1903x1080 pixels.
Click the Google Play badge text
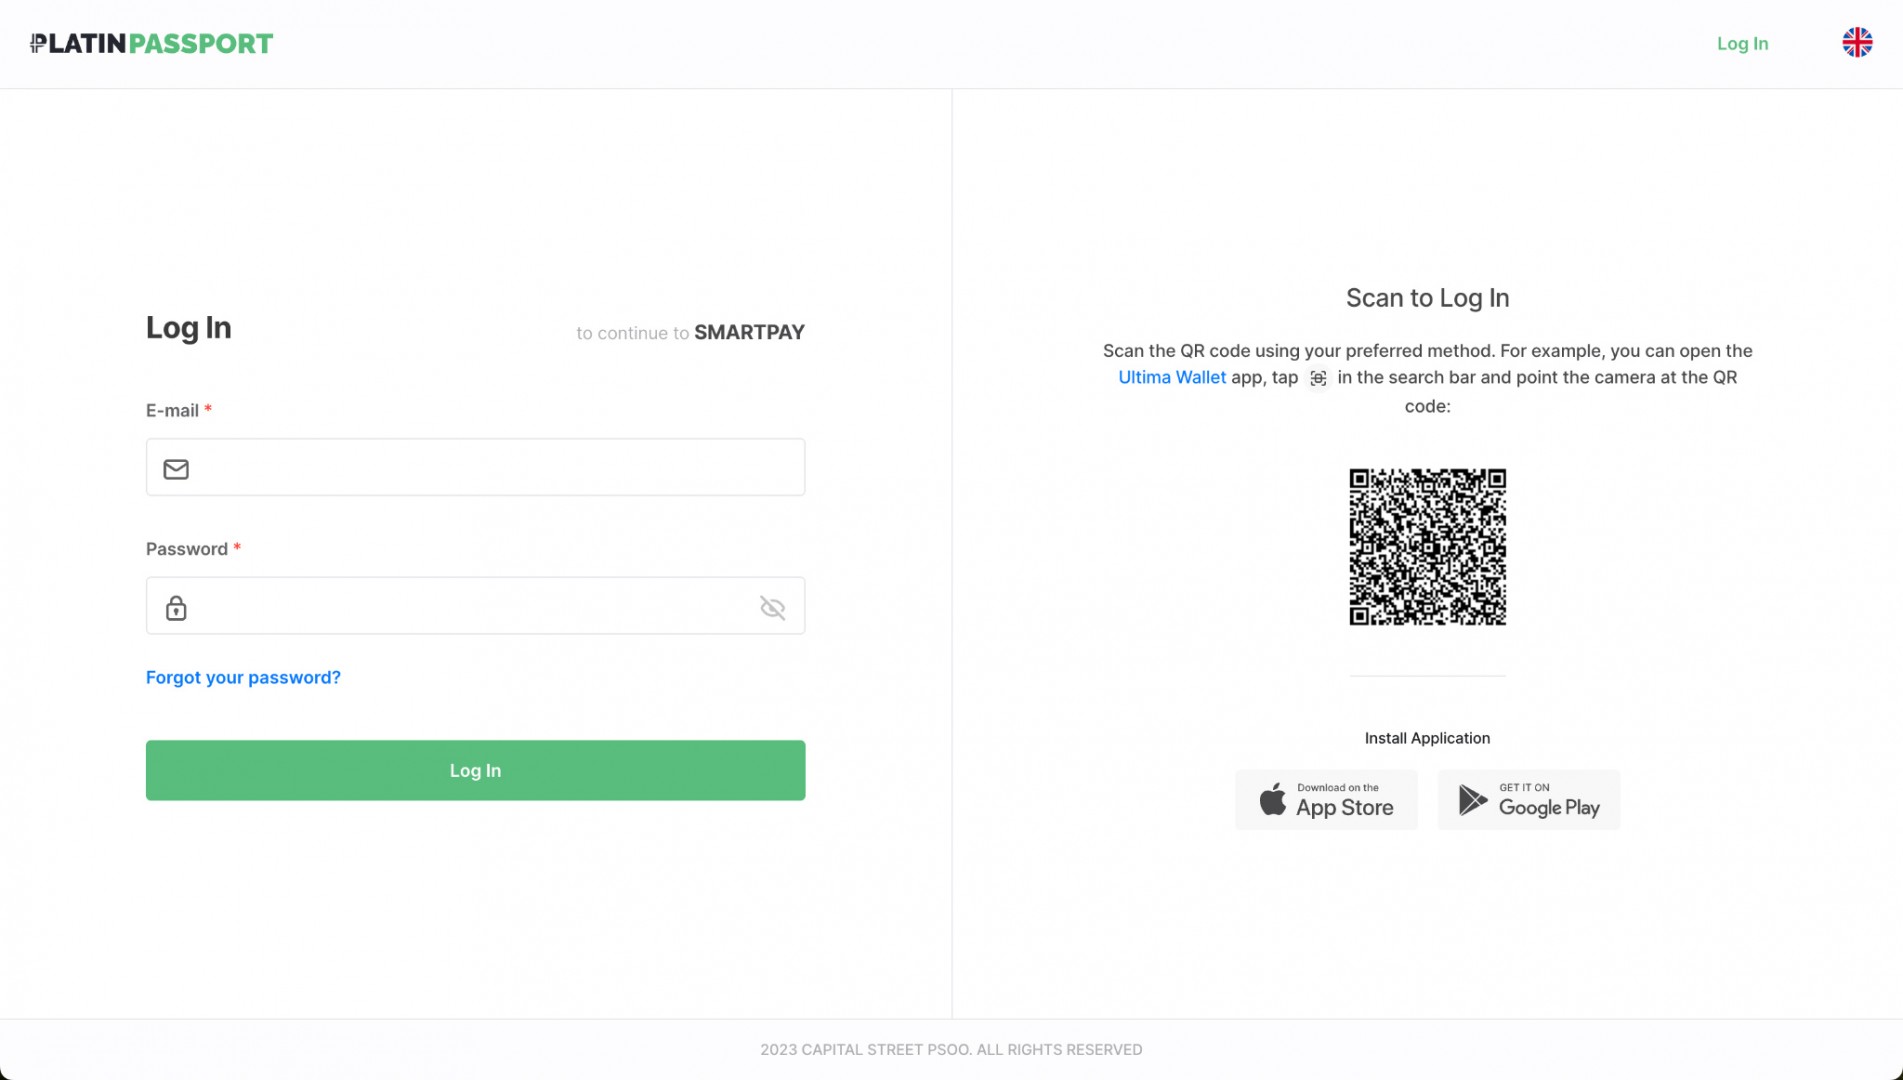1548,807
